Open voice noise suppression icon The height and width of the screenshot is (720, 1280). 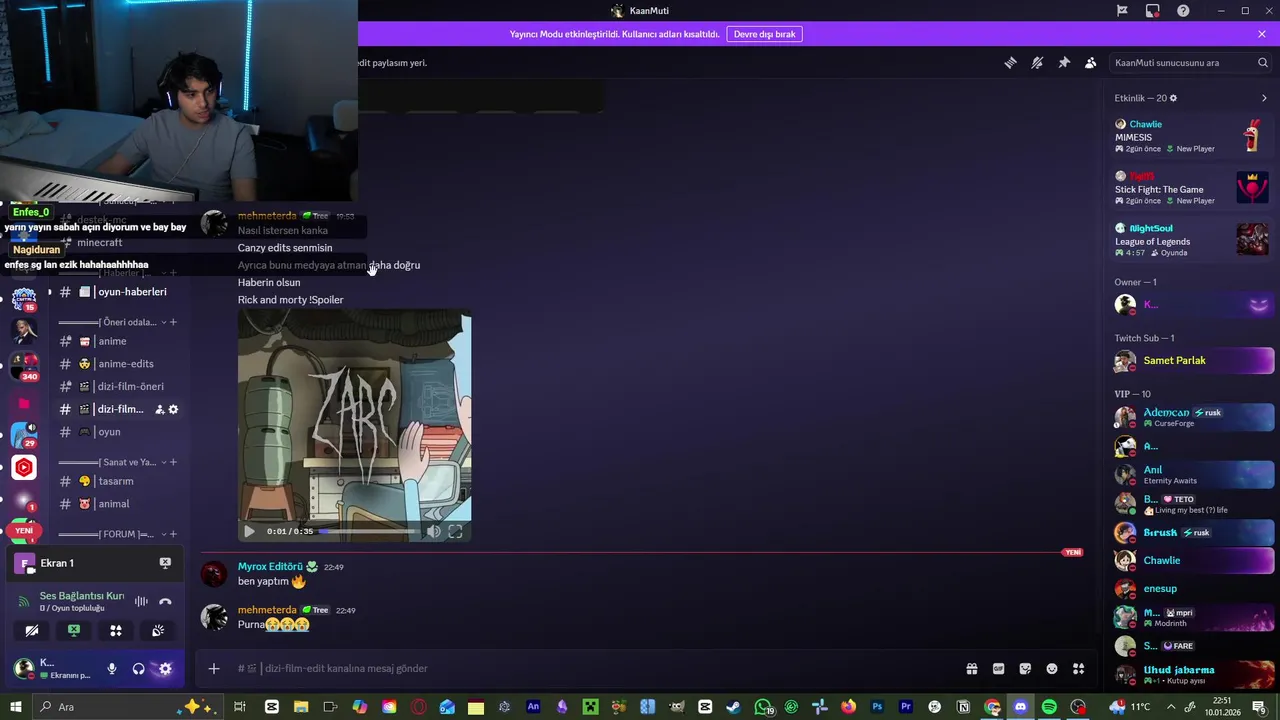141,601
